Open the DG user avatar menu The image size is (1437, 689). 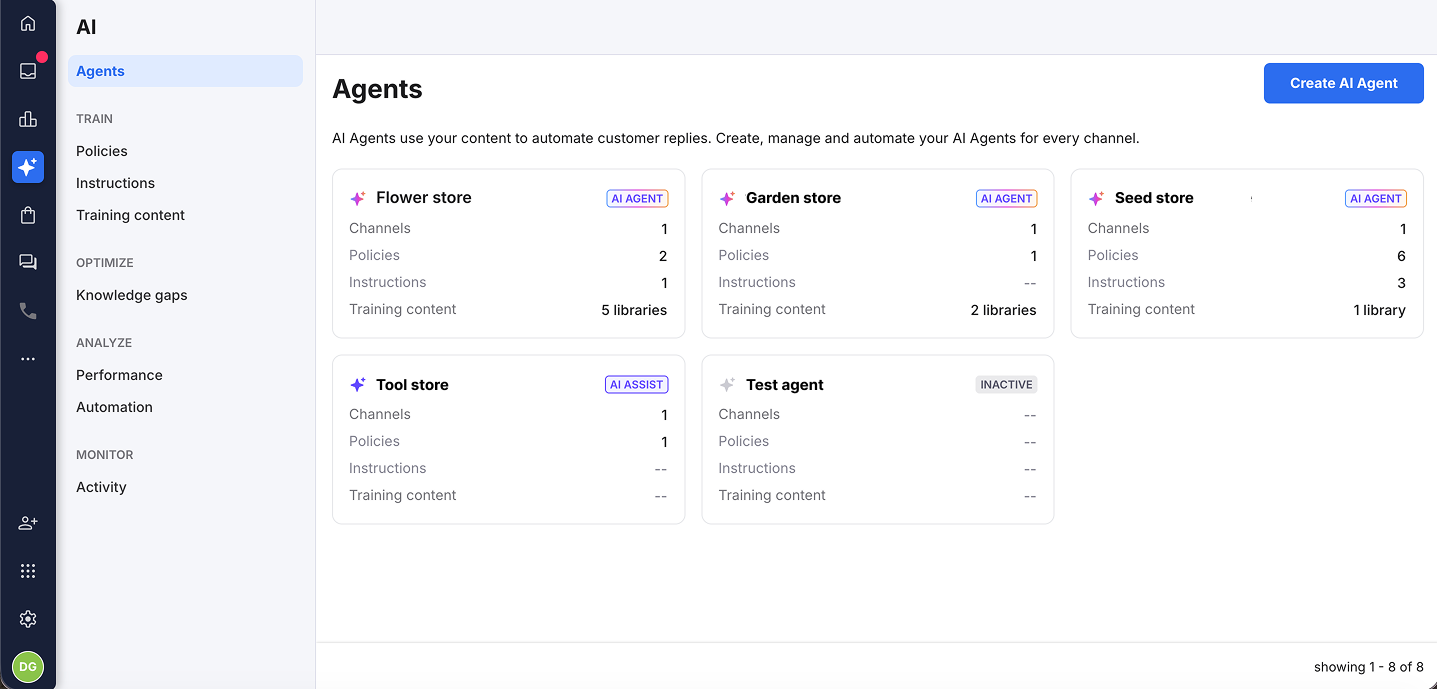click(28, 667)
